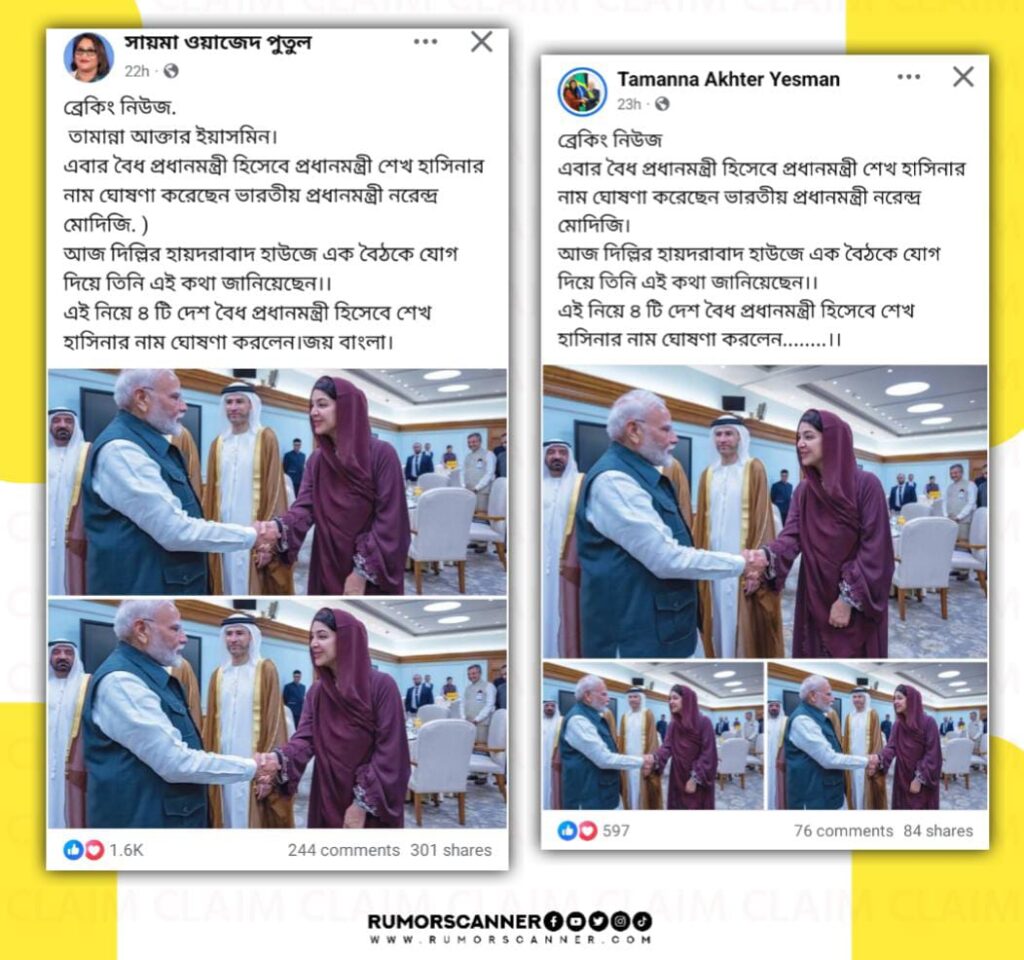Click the globe privacy icon next to 22h
Viewport: 1024px width, 960px height.
pos(171,71)
